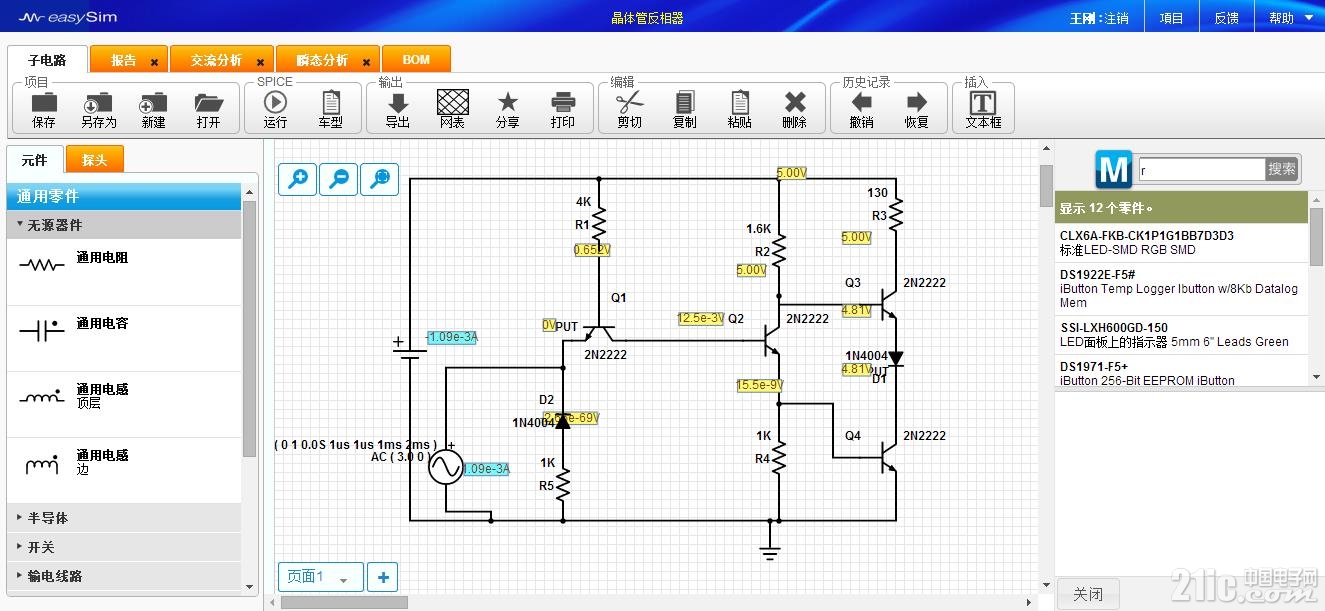Click the Mouser M logo icon
Viewport: 1325px width, 611px height.
pyautogui.click(x=1113, y=170)
